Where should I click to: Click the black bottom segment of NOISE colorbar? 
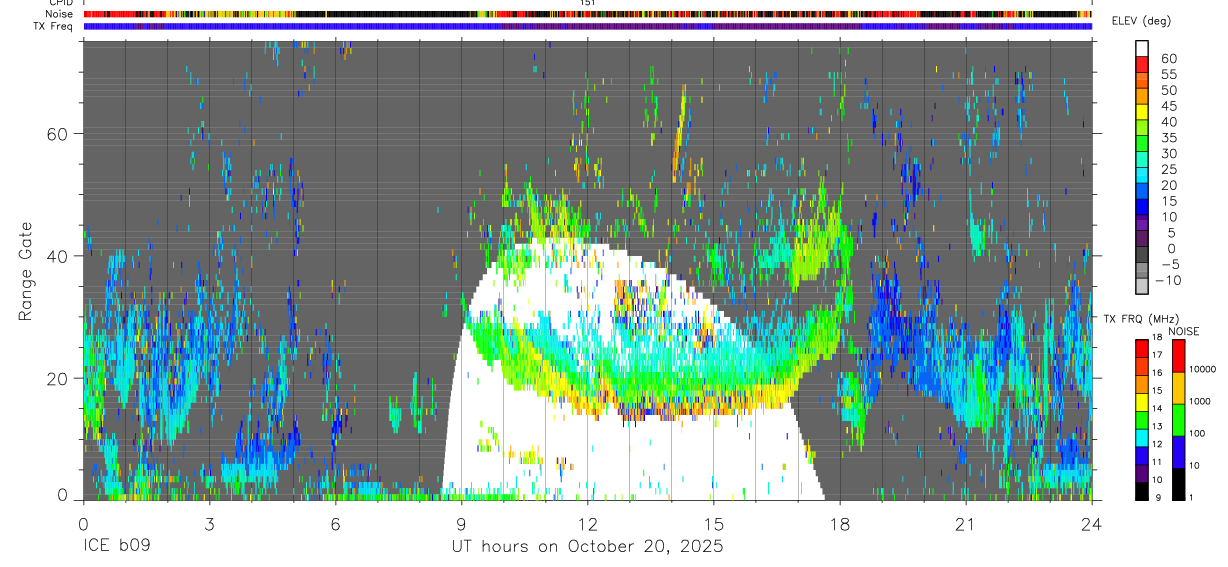(x=1178, y=483)
